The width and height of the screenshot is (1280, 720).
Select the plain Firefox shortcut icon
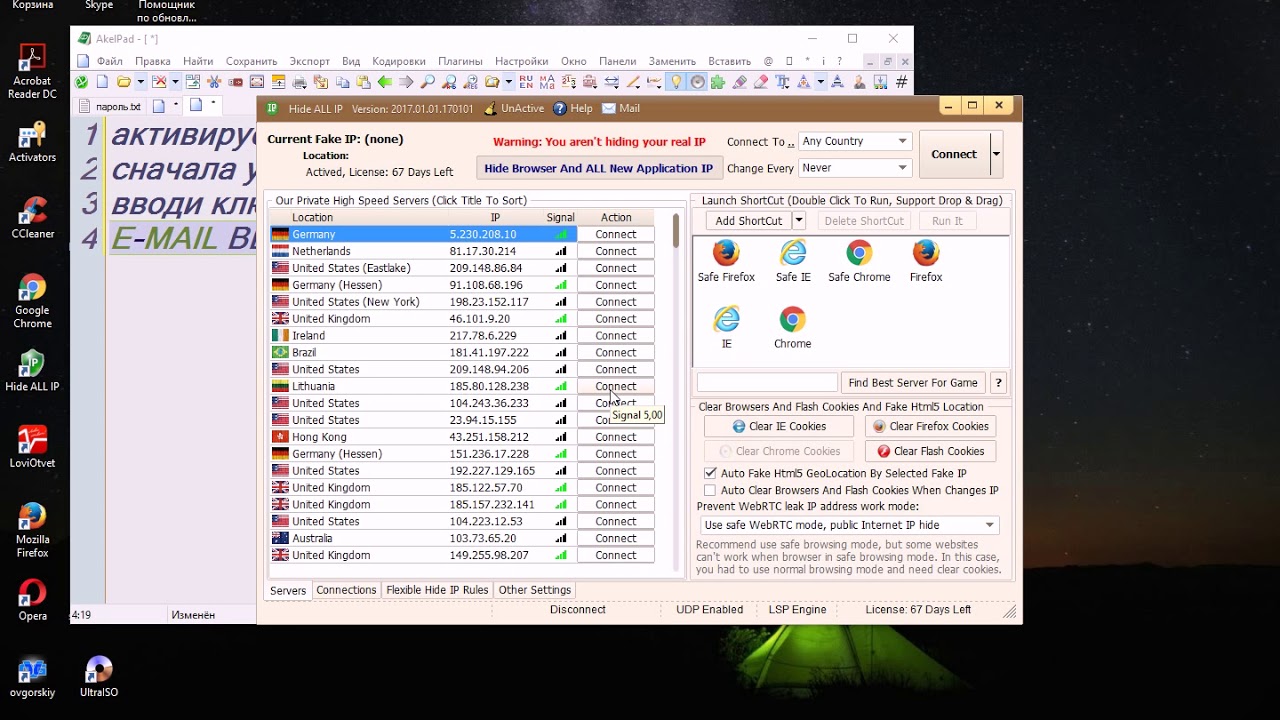(x=926, y=253)
